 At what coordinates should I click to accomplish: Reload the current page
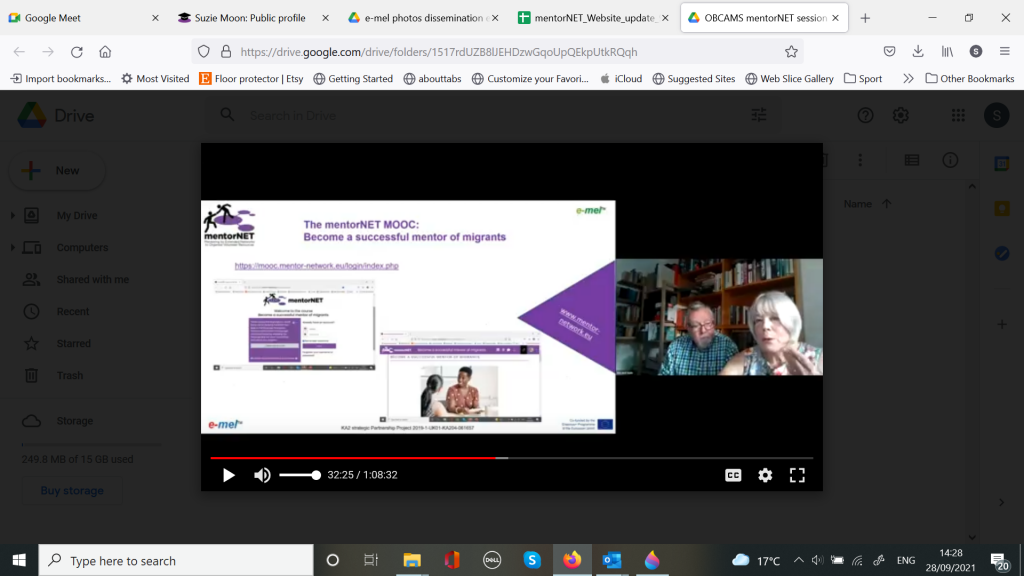[x=76, y=52]
